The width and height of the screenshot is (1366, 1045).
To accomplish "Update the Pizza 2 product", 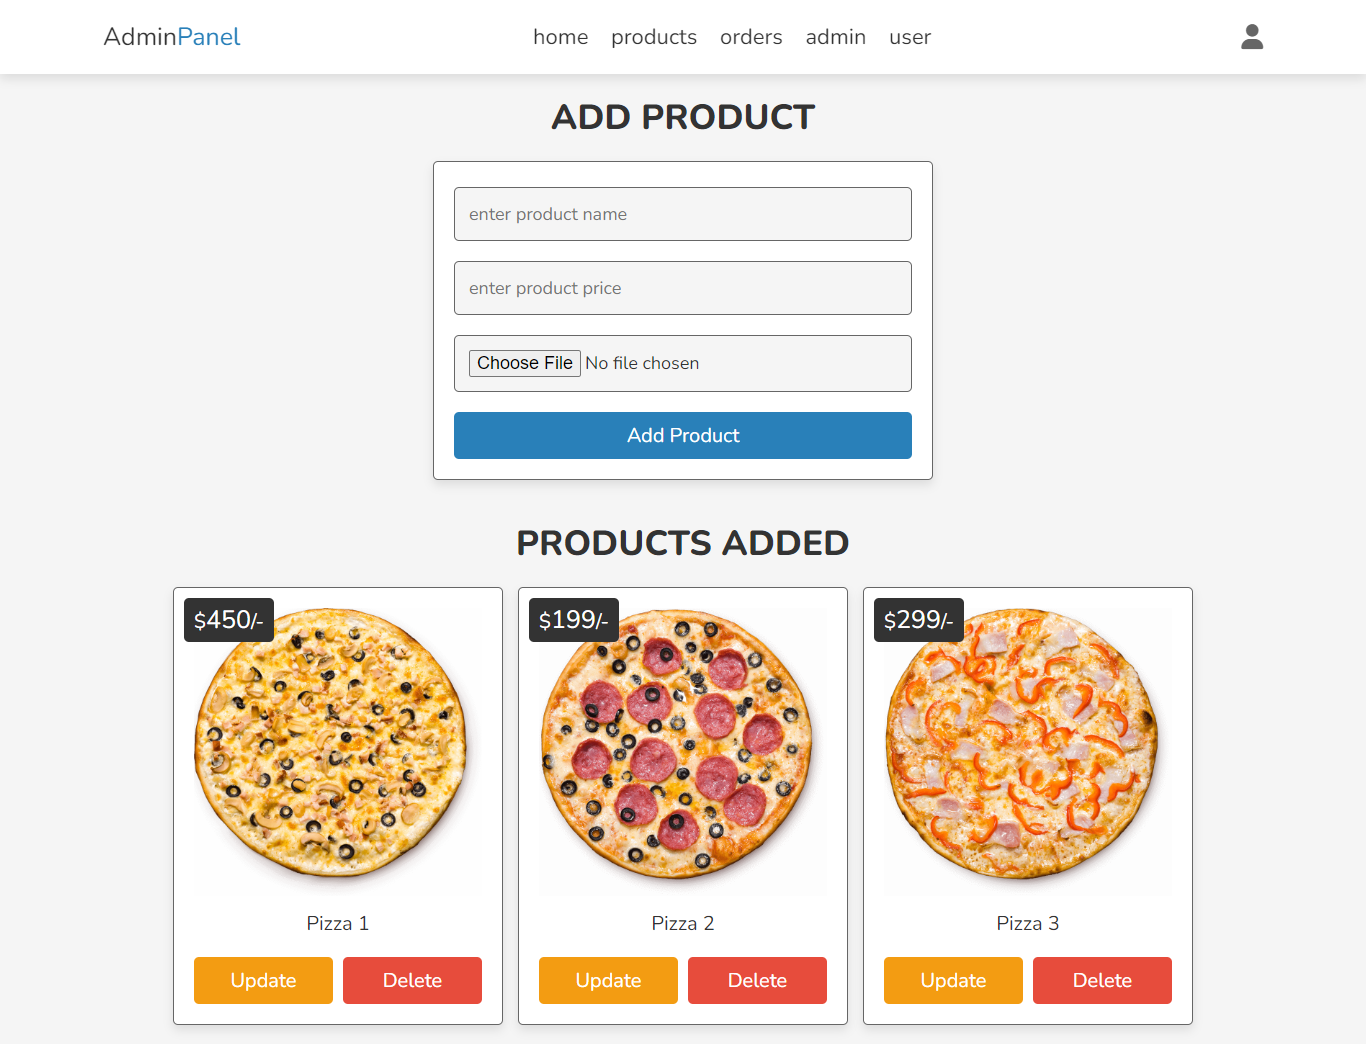I will pos(608,980).
